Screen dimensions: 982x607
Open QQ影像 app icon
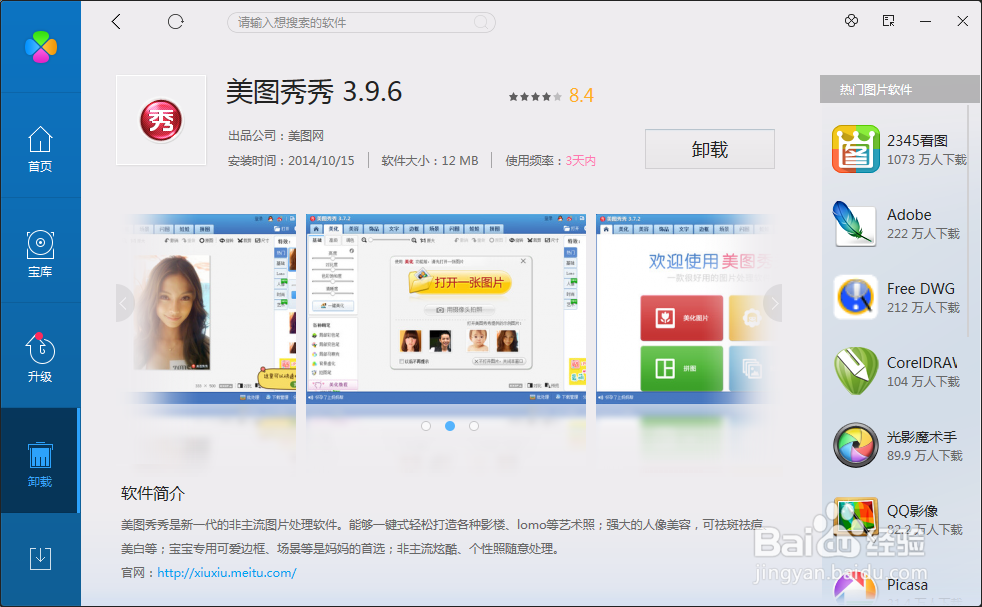click(855, 519)
